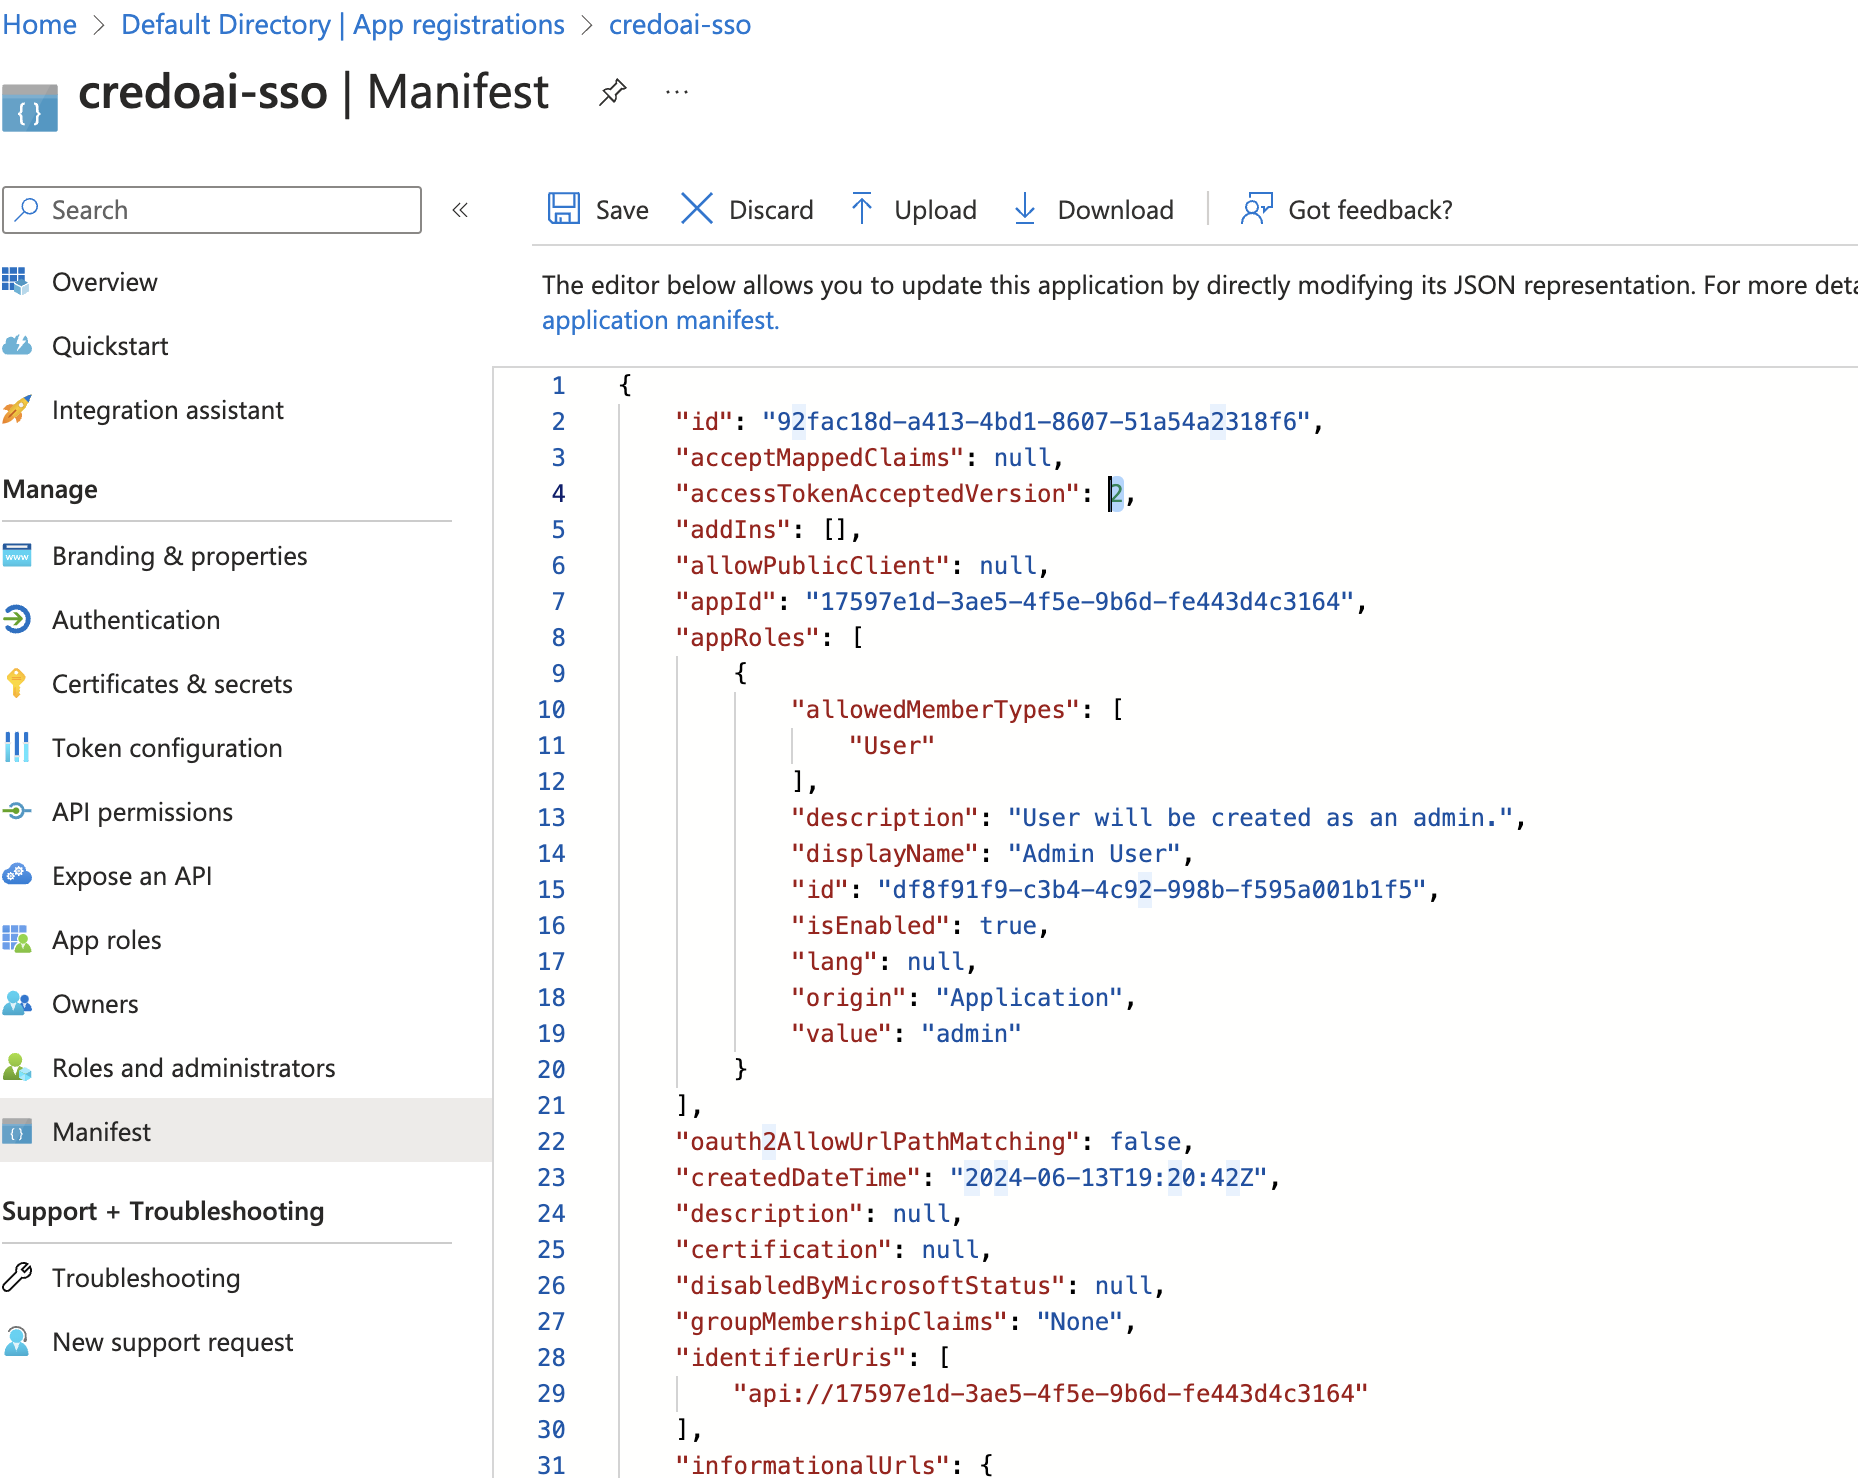The height and width of the screenshot is (1478, 1858).
Task: Open the Quickstart menu item
Action: point(110,346)
